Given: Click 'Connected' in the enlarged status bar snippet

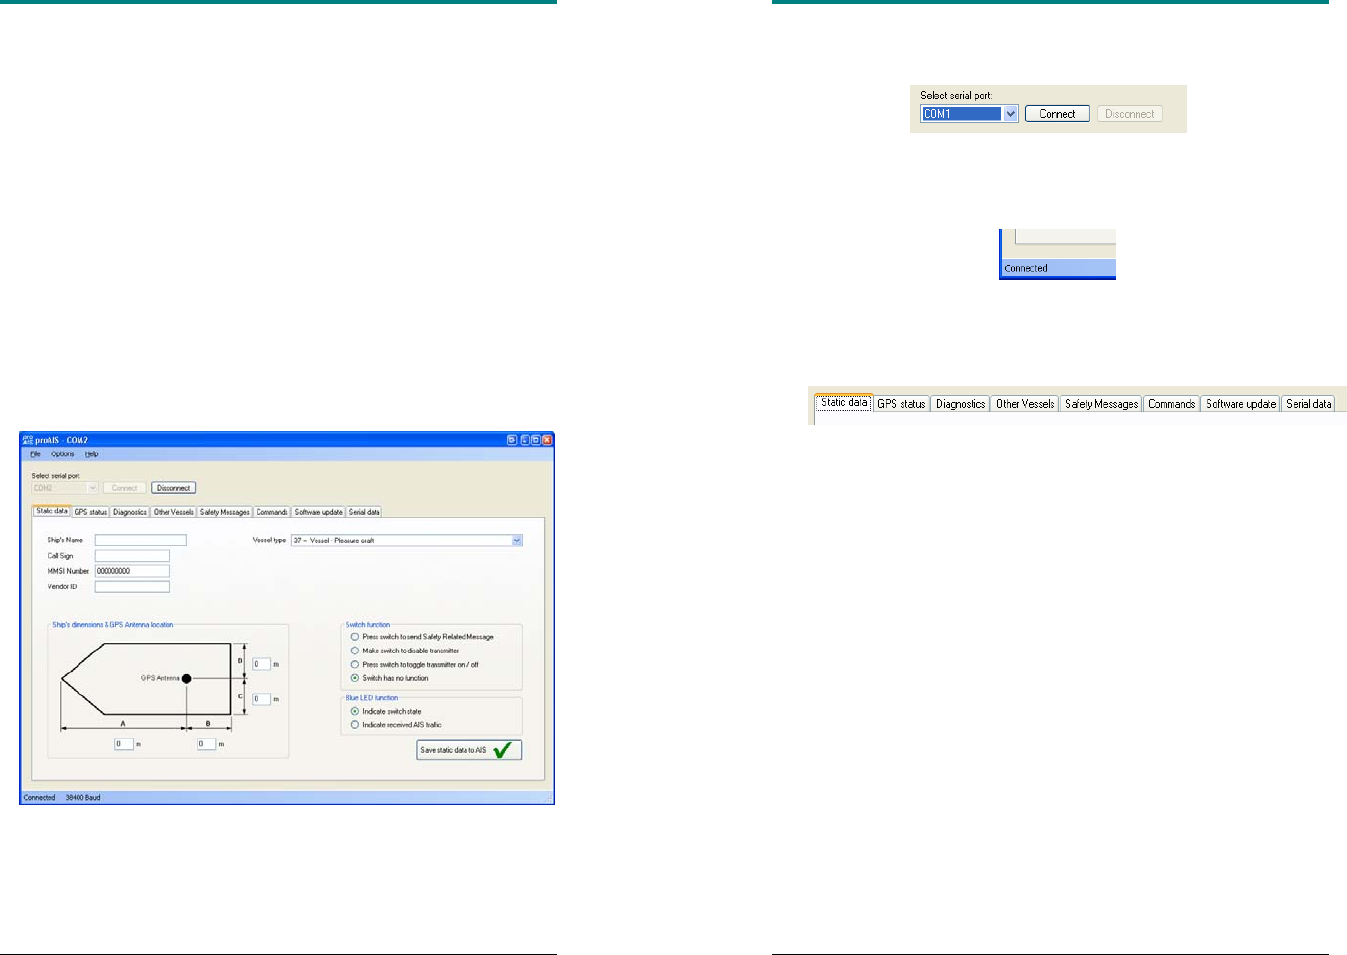Looking at the screenshot, I should (1026, 268).
